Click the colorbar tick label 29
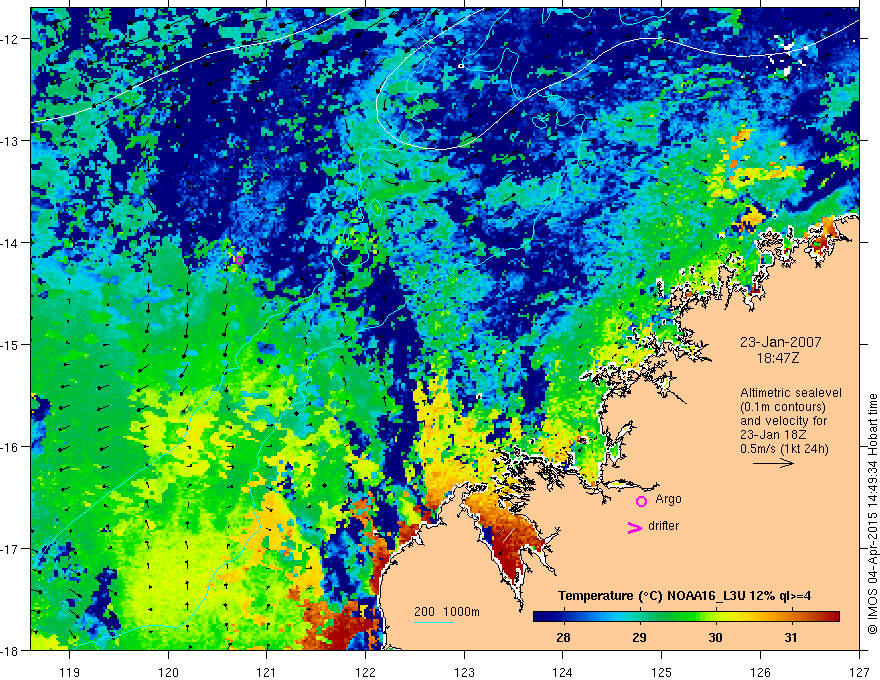 (639, 638)
